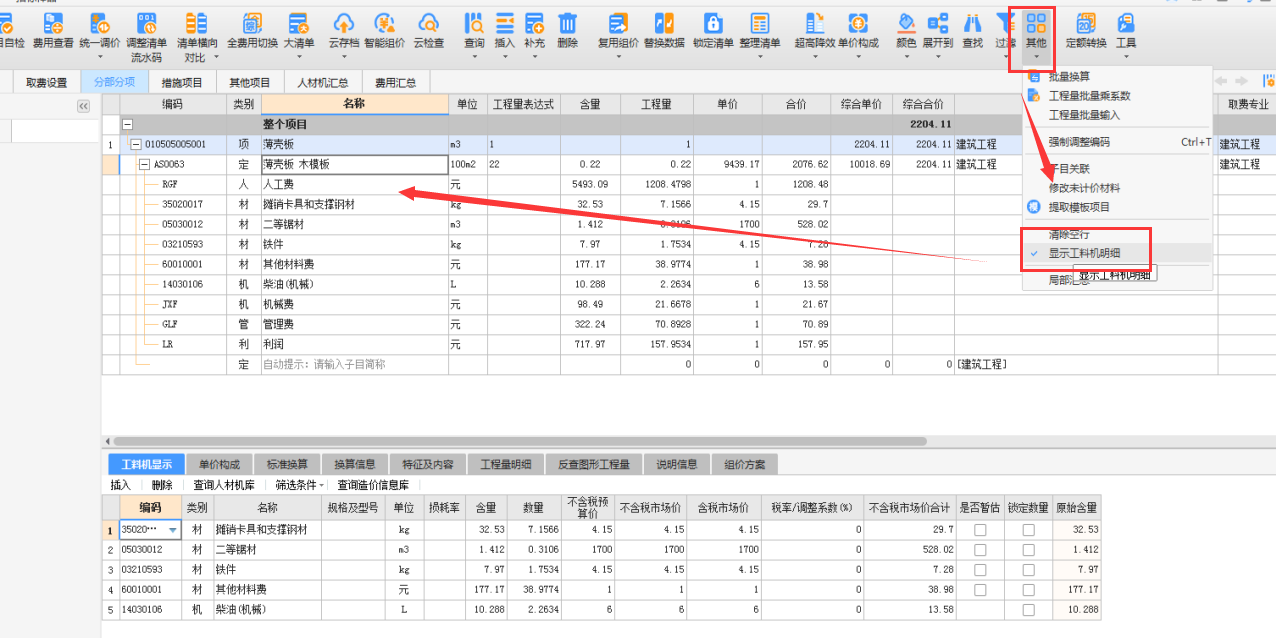Click the 颜色 paint bucket icon
This screenshot has width=1276, height=638.
tap(906, 22)
